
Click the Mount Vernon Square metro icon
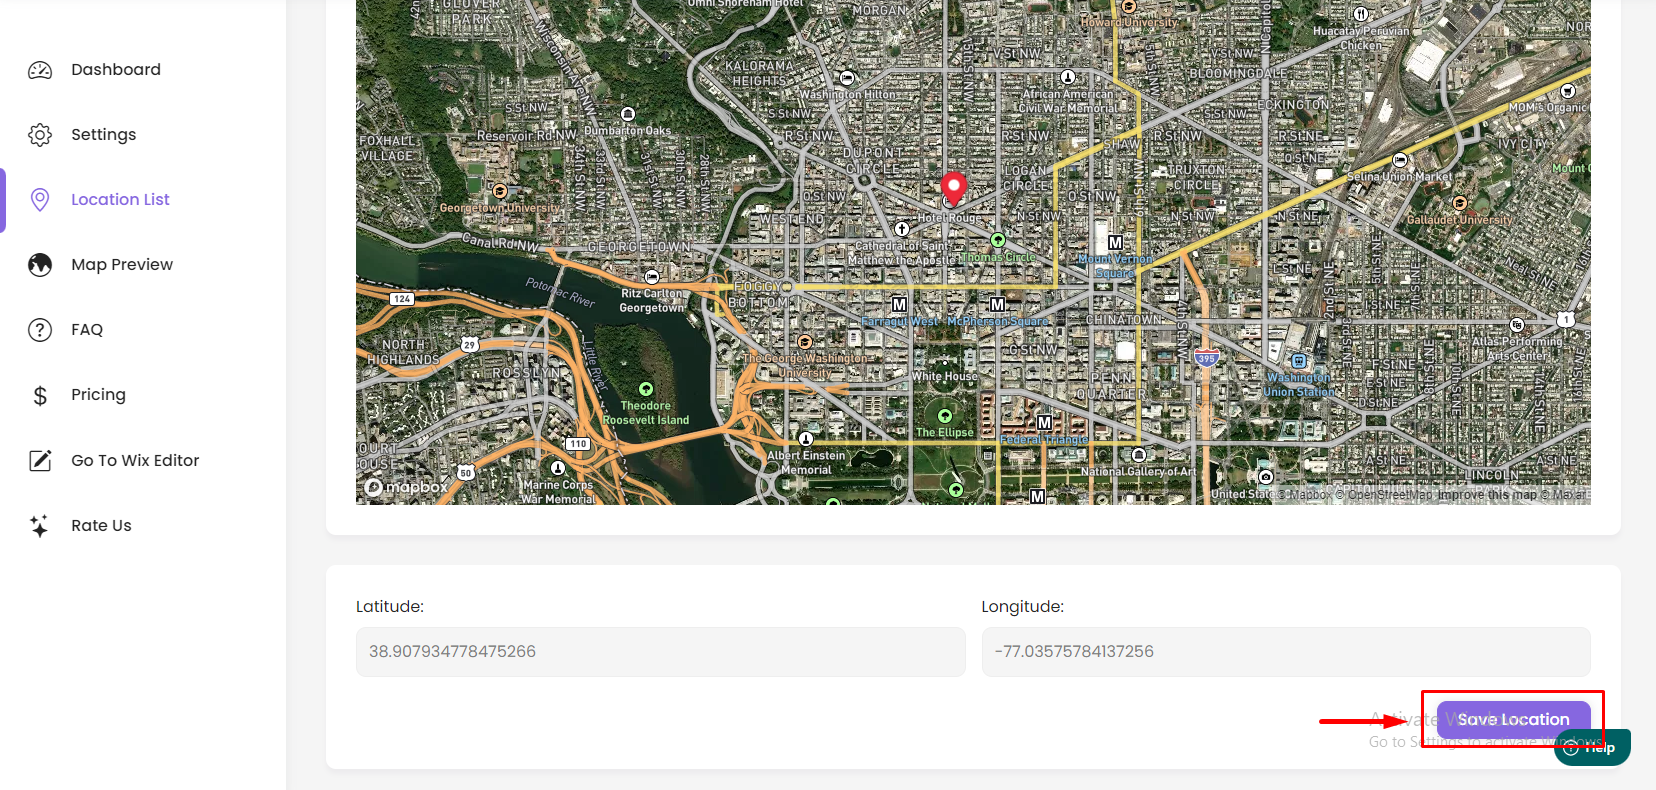[x=1115, y=242]
